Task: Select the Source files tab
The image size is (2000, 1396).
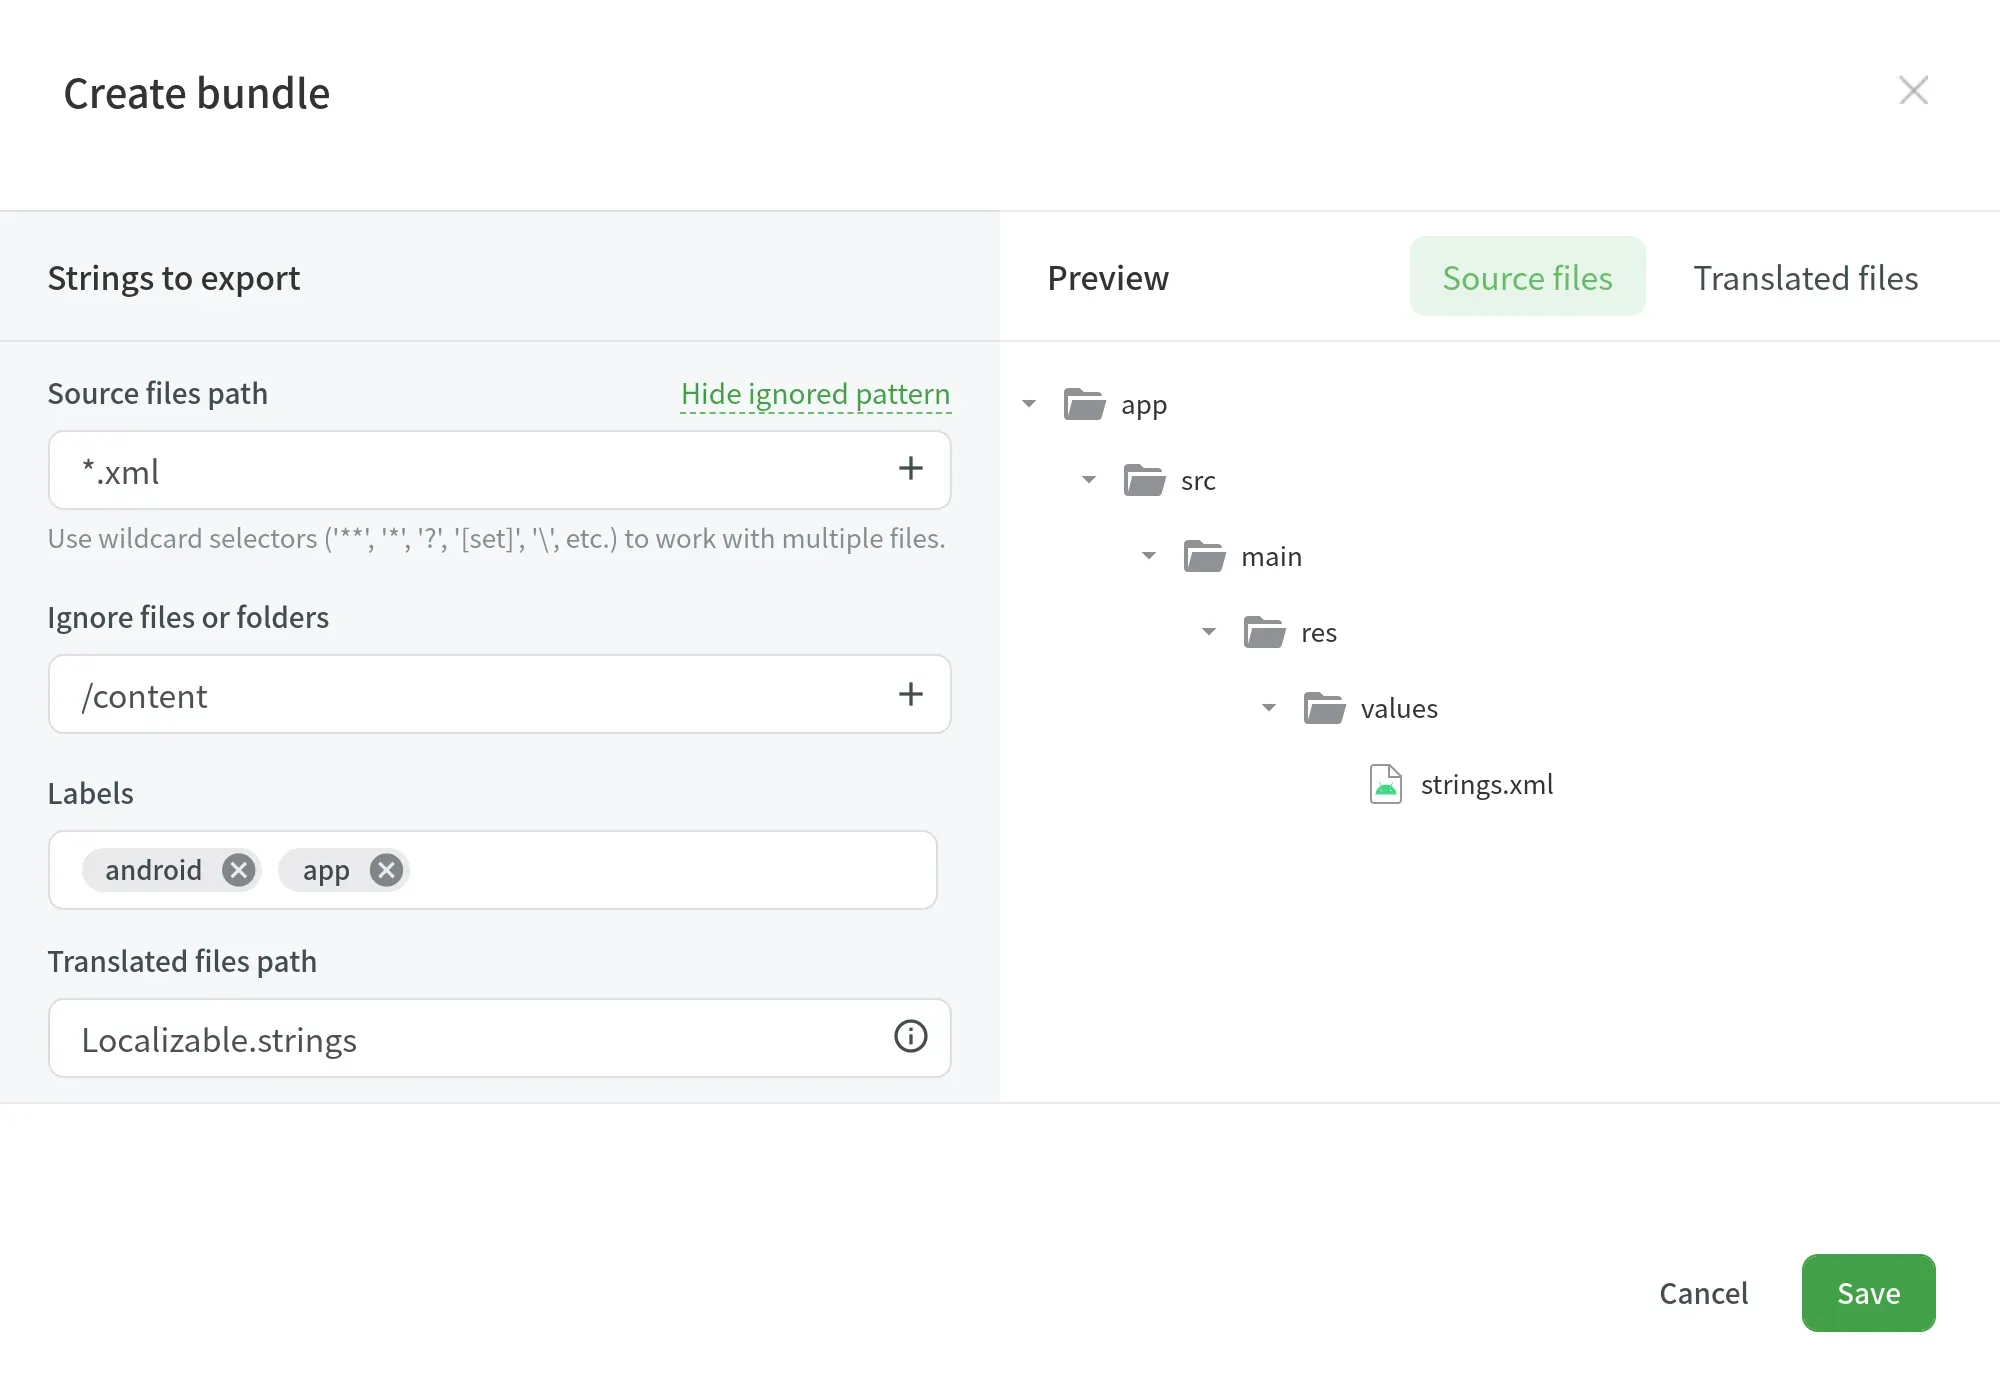Action: pyautogui.click(x=1527, y=277)
